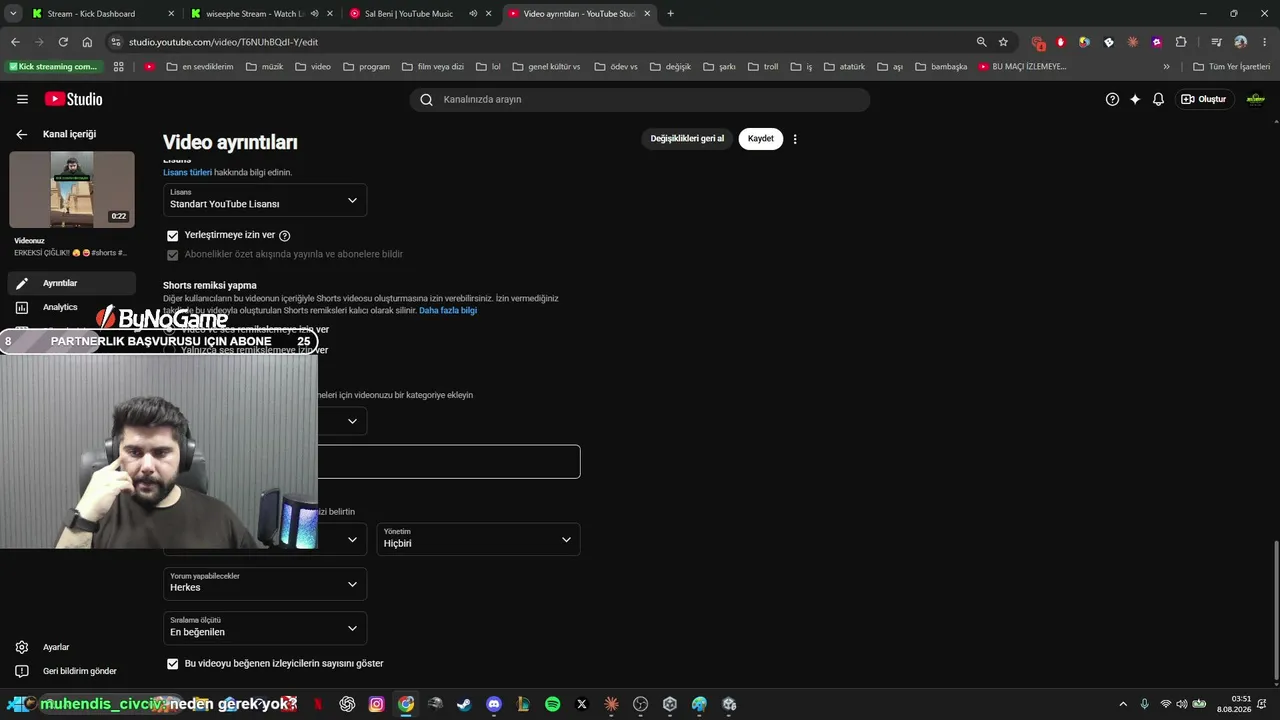Open Instagram from the taskbar
The width and height of the screenshot is (1280, 720).
[x=376, y=704]
